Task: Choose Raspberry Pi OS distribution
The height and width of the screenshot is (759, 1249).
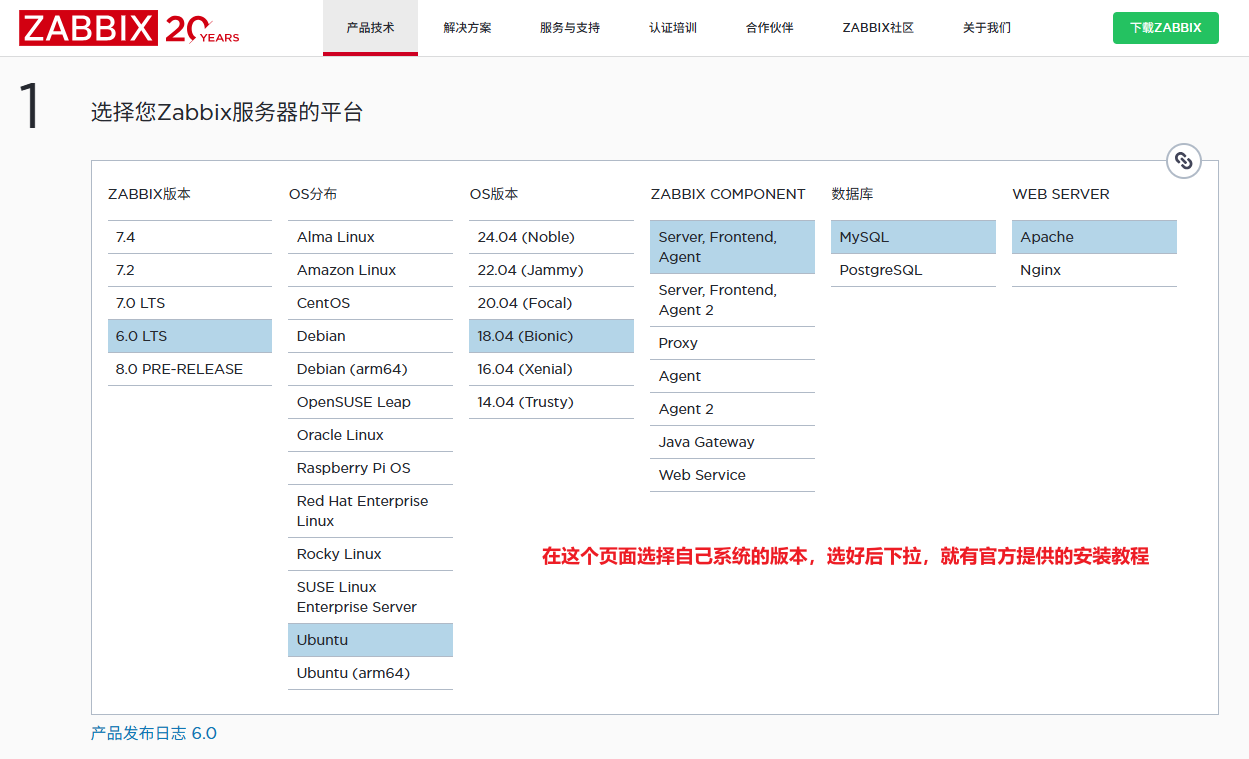Action: click(370, 468)
